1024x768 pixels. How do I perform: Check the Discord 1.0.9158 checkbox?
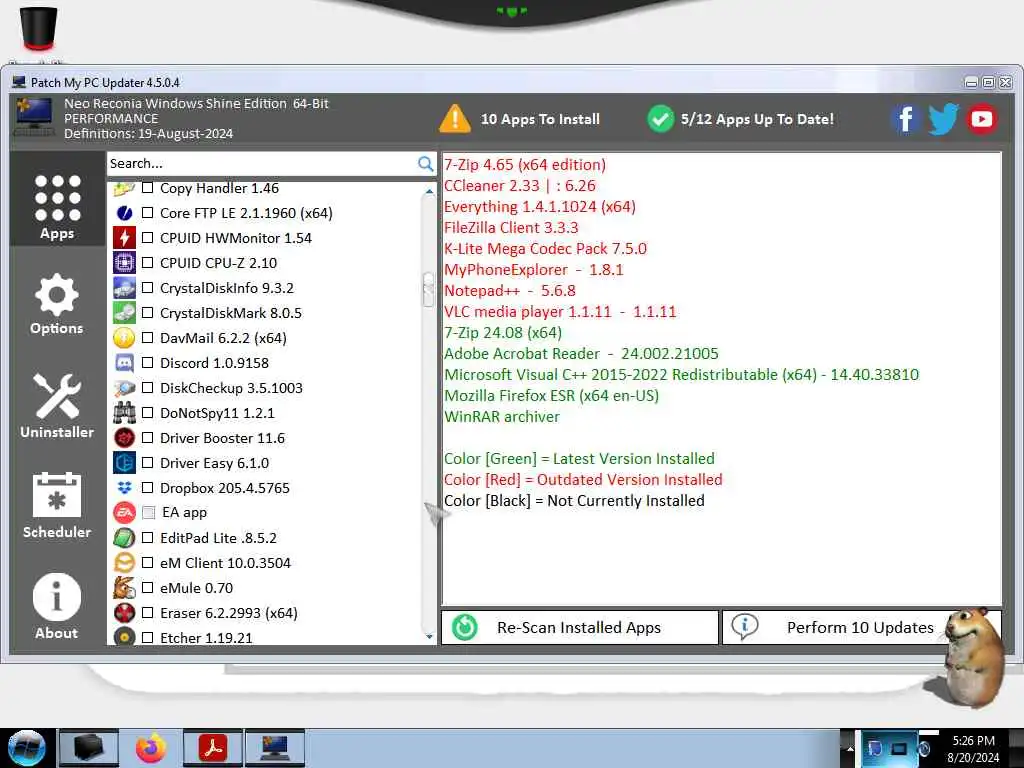pos(148,362)
